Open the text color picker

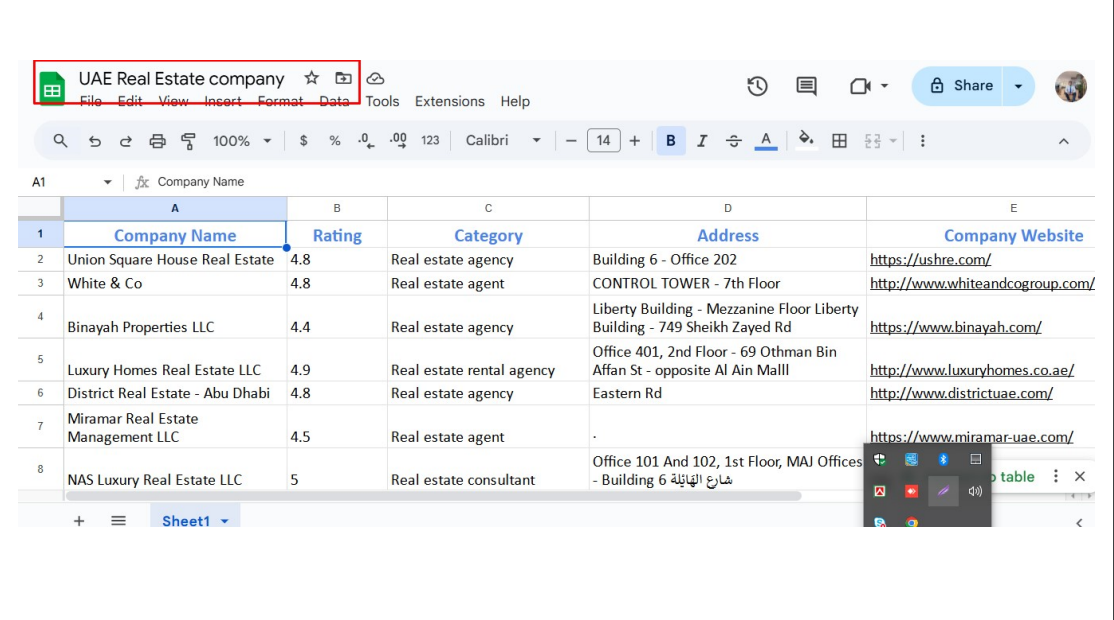[765, 141]
